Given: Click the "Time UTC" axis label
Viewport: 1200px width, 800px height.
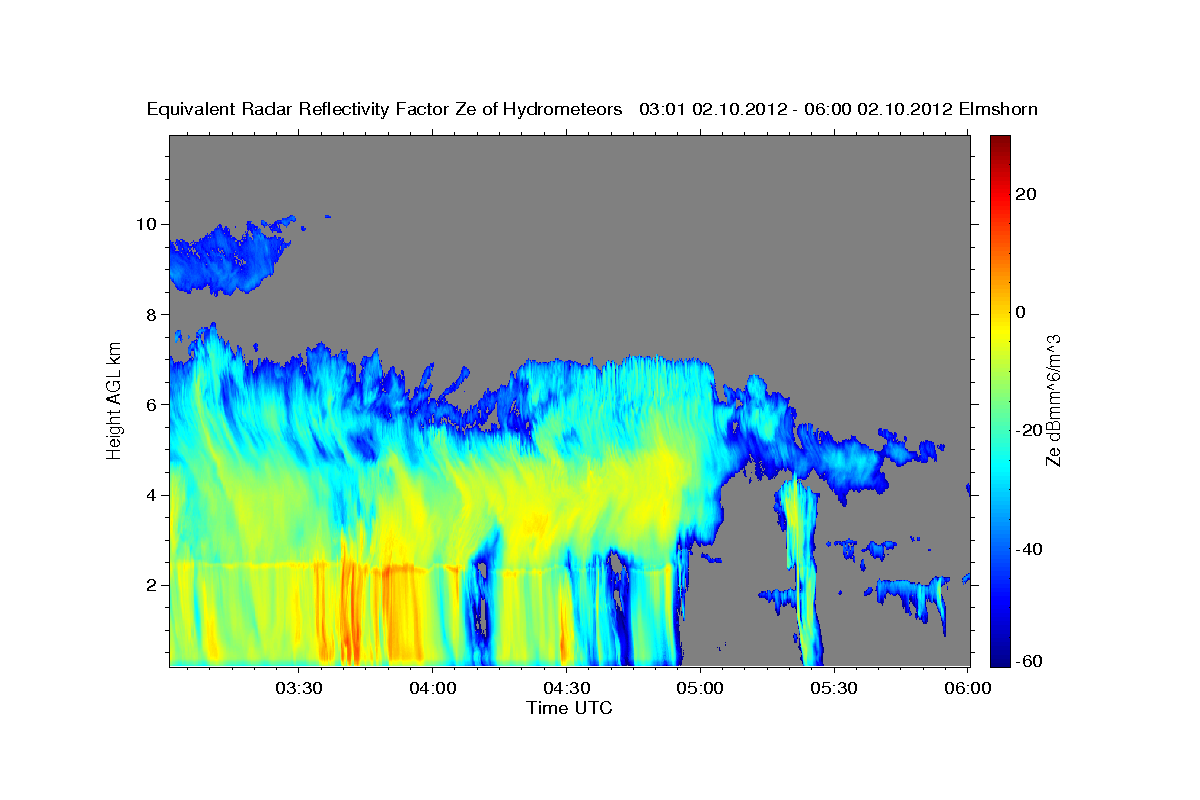Looking at the screenshot, I should coord(569,708).
